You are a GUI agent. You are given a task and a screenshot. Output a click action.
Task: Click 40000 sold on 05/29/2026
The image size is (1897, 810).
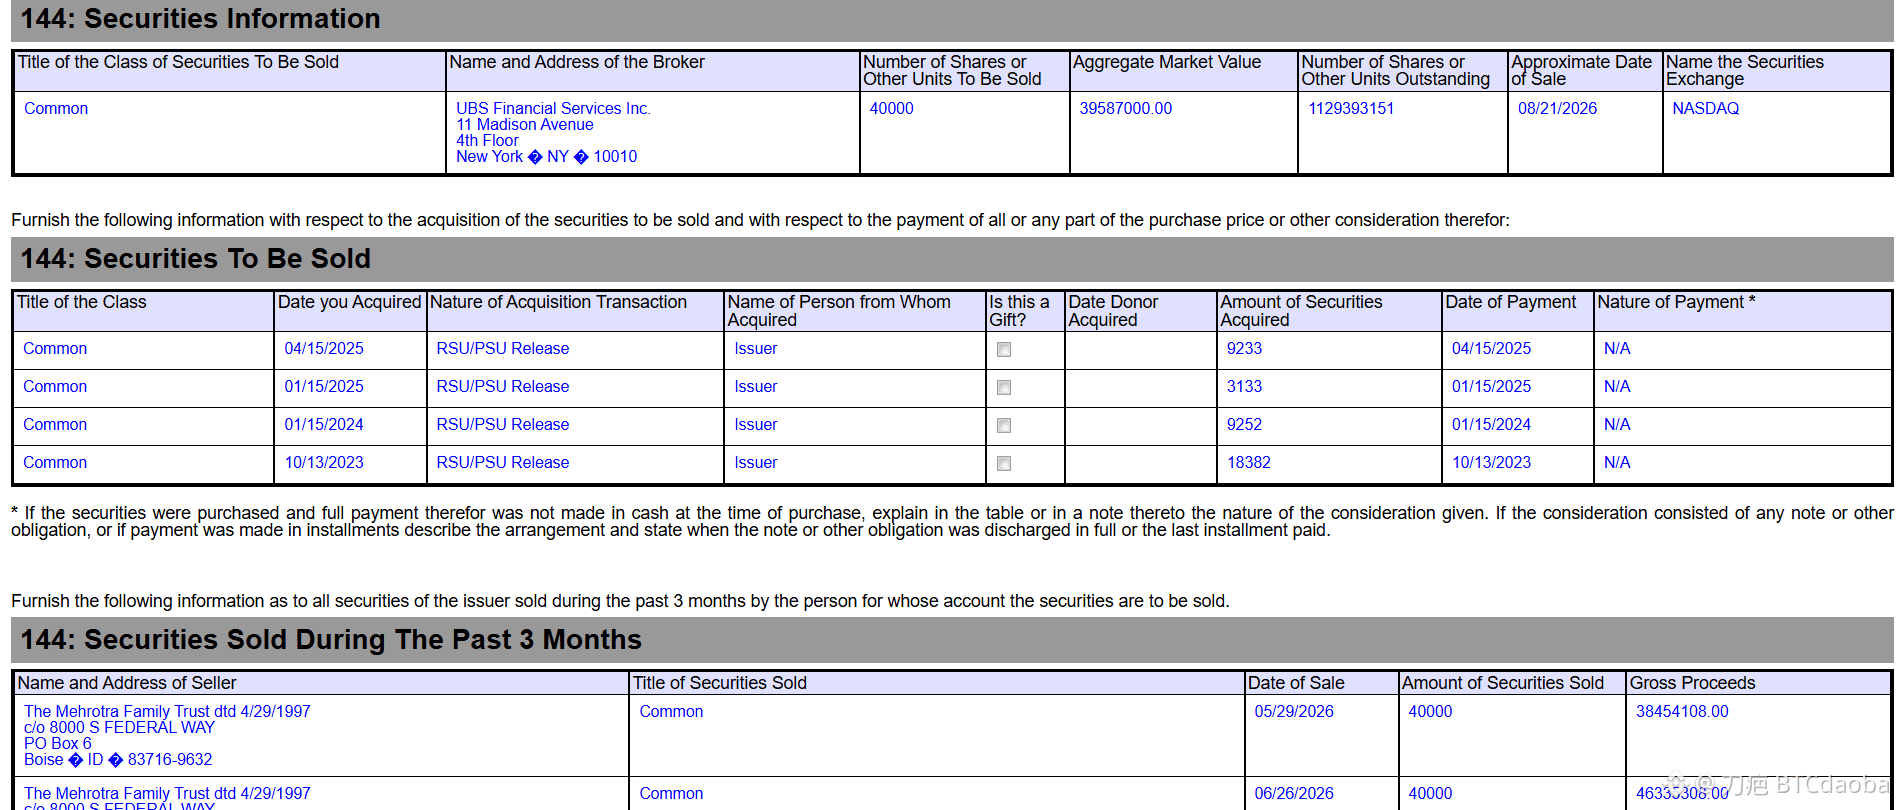tap(1430, 711)
